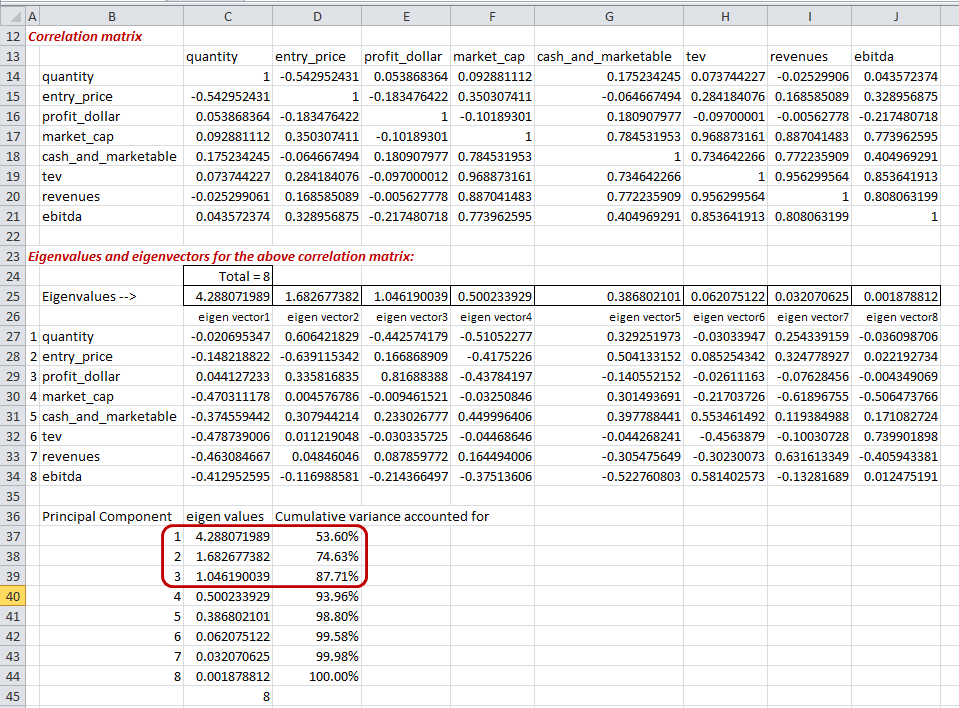The width and height of the screenshot is (959, 708).
Task: Select the highlighted row 40 header
Action: point(12,597)
